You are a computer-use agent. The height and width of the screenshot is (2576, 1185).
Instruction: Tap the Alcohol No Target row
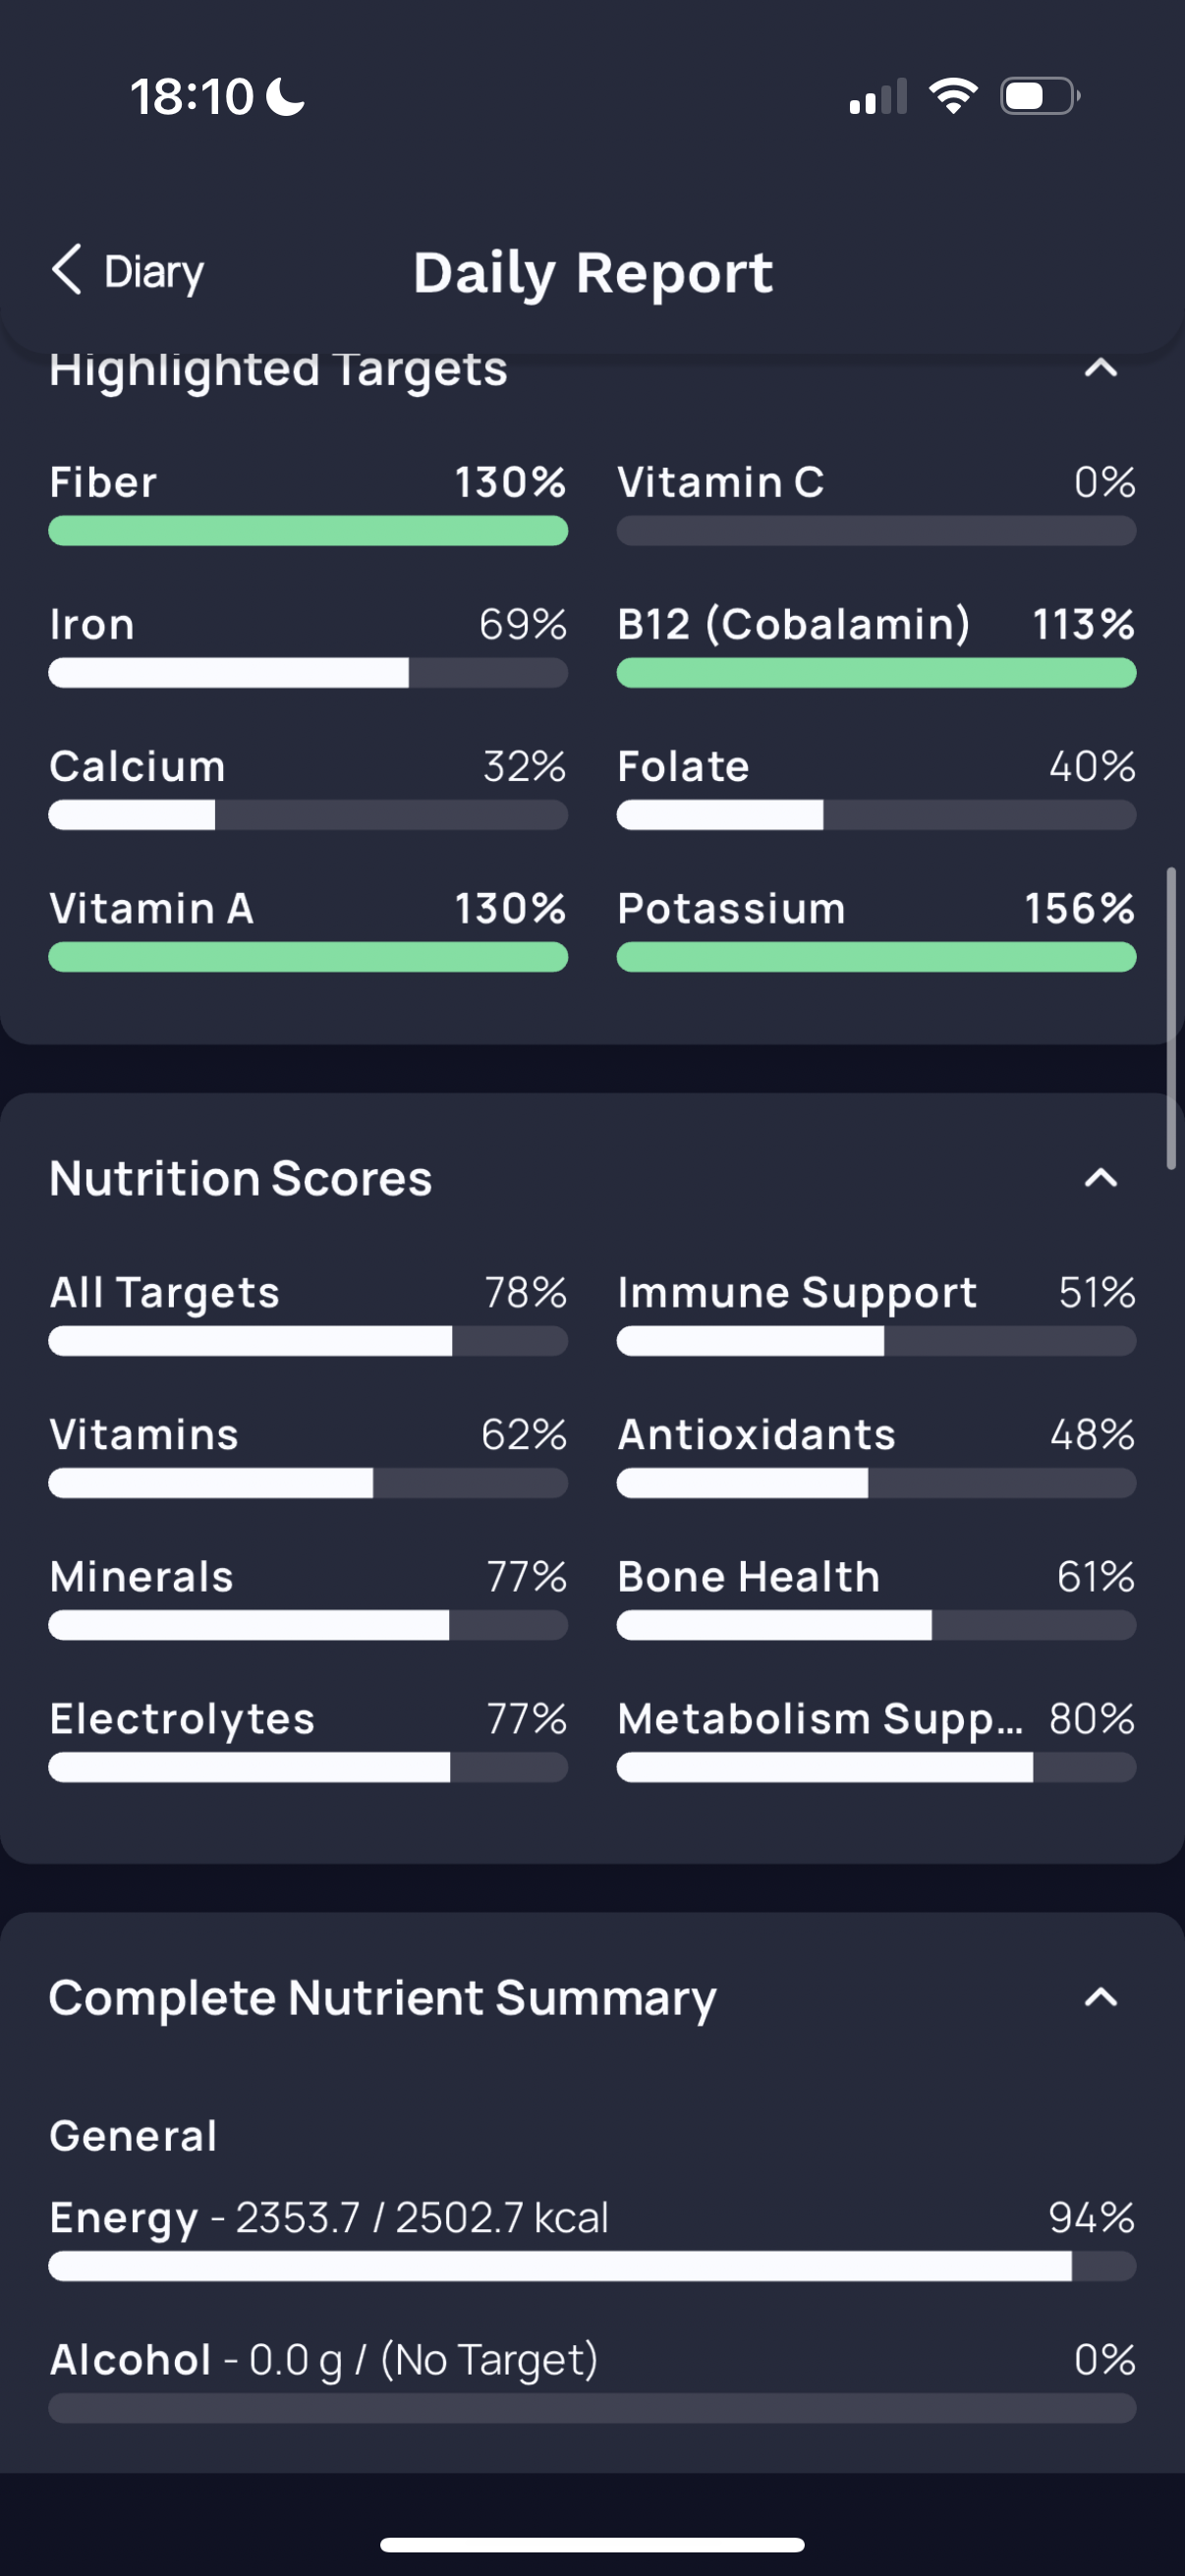point(592,2380)
